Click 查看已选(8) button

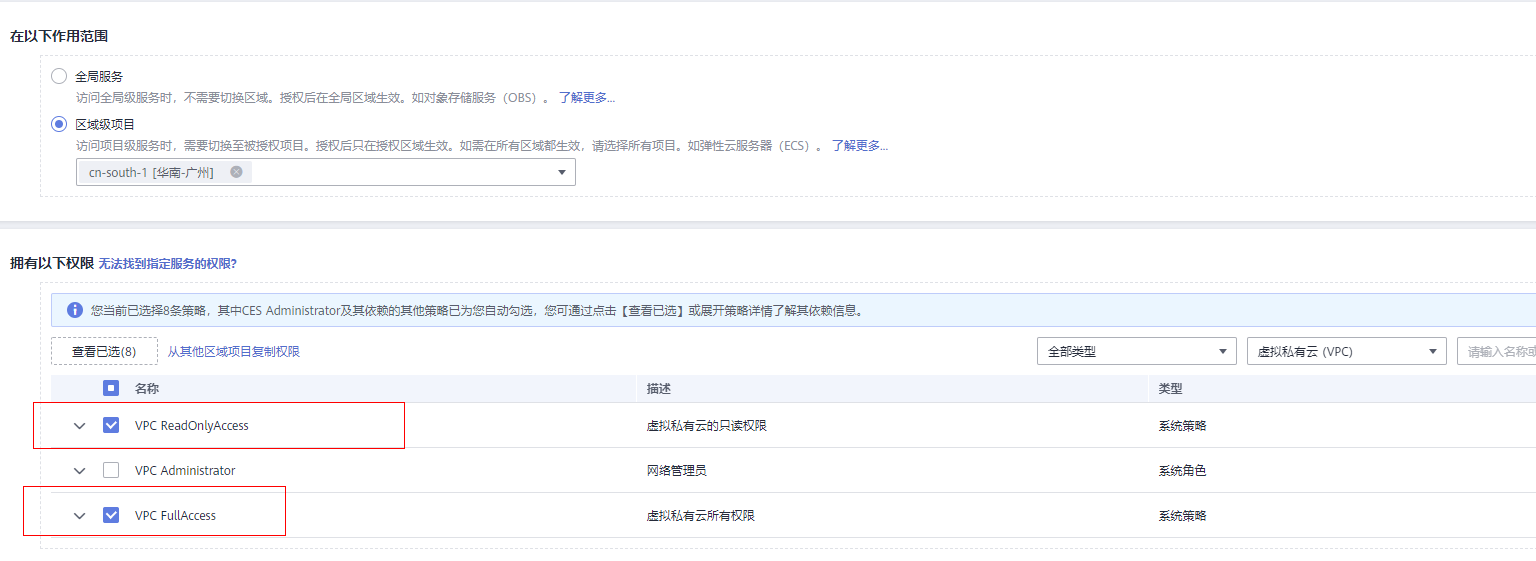coord(104,351)
